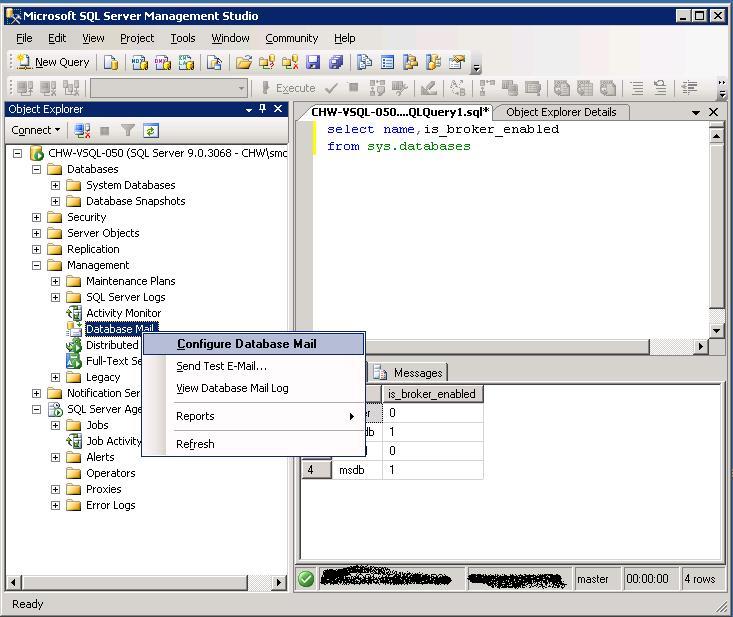Open the Tools menu

point(183,38)
